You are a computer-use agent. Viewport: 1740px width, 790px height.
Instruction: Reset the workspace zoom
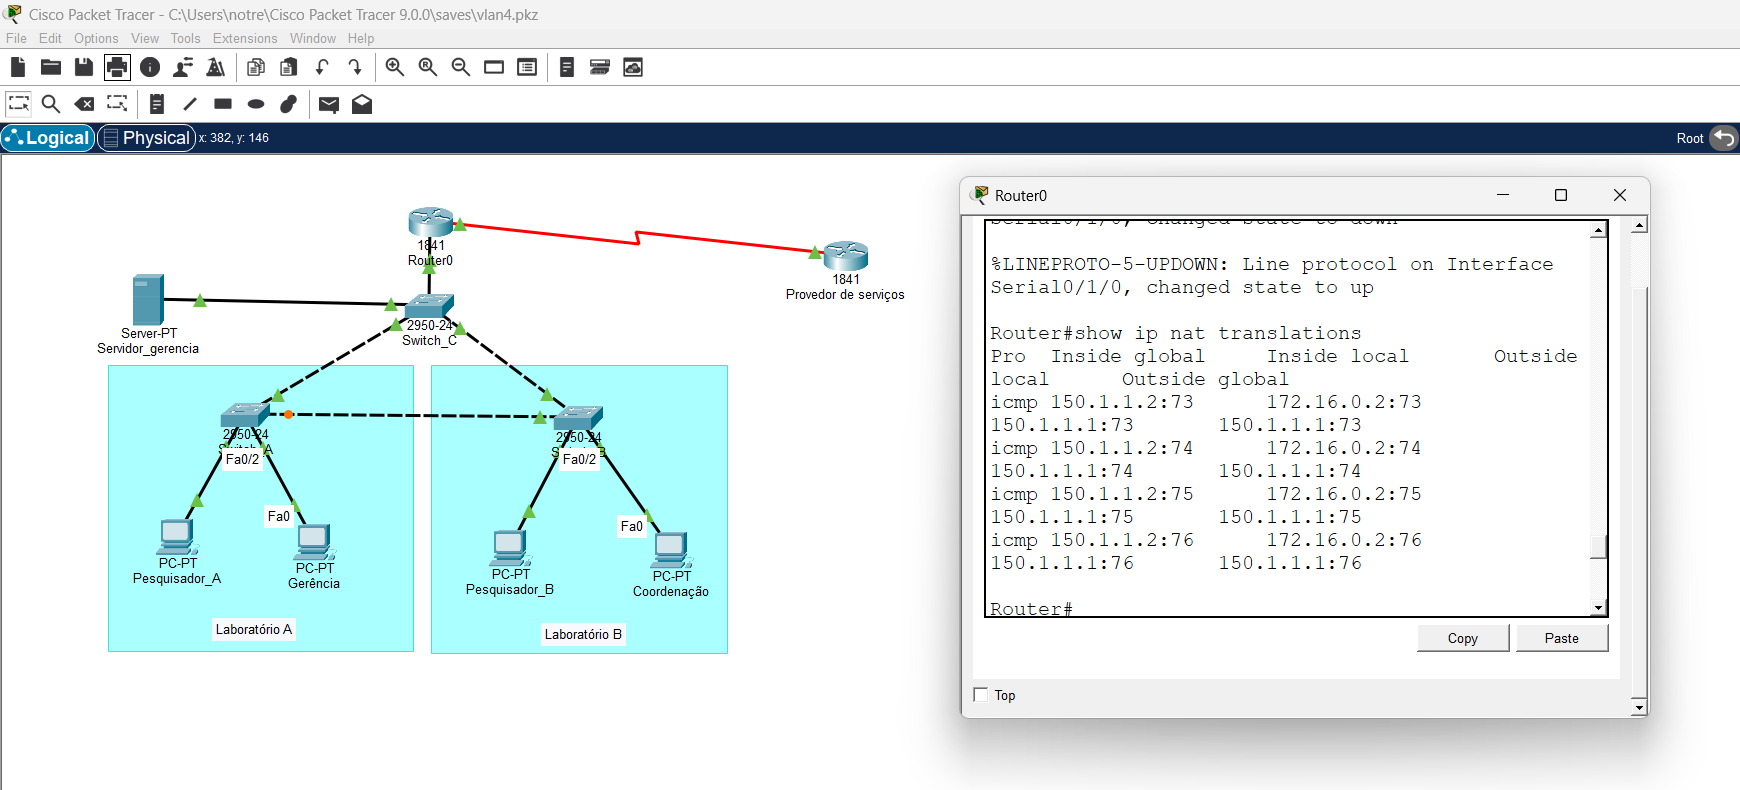428,67
